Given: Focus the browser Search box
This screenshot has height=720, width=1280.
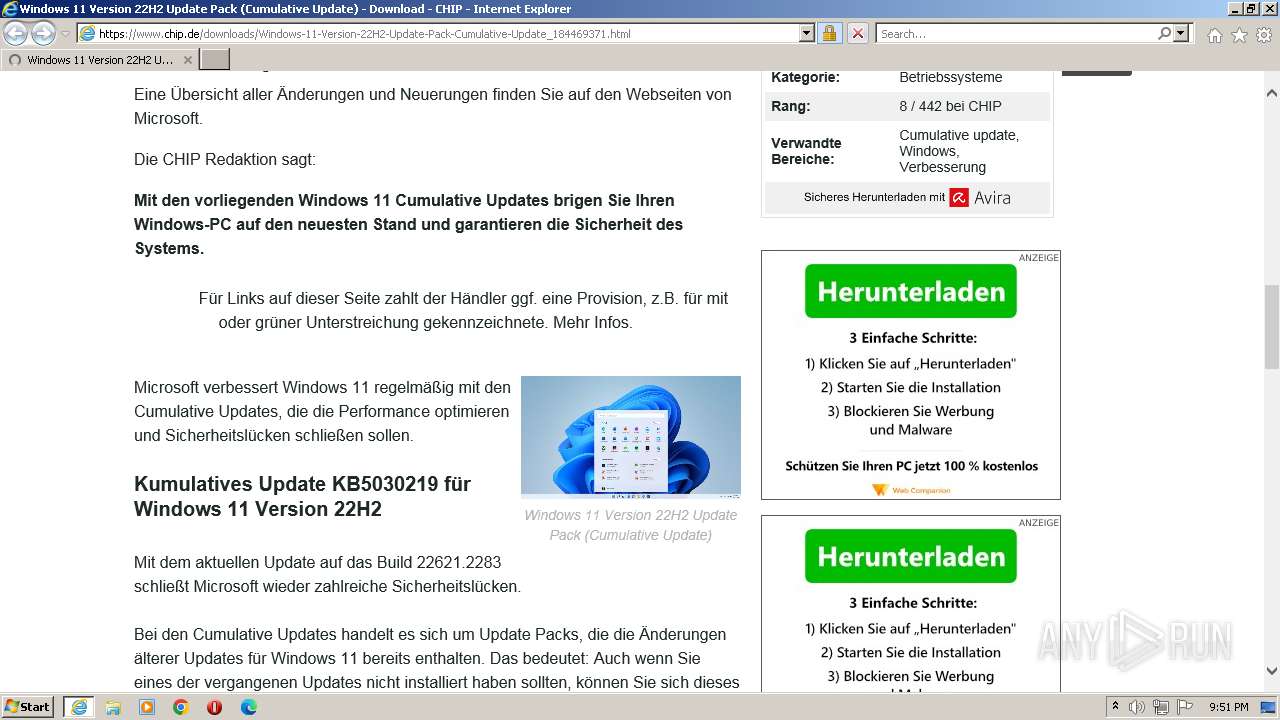Looking at the screenshot, I should 1016,33.
